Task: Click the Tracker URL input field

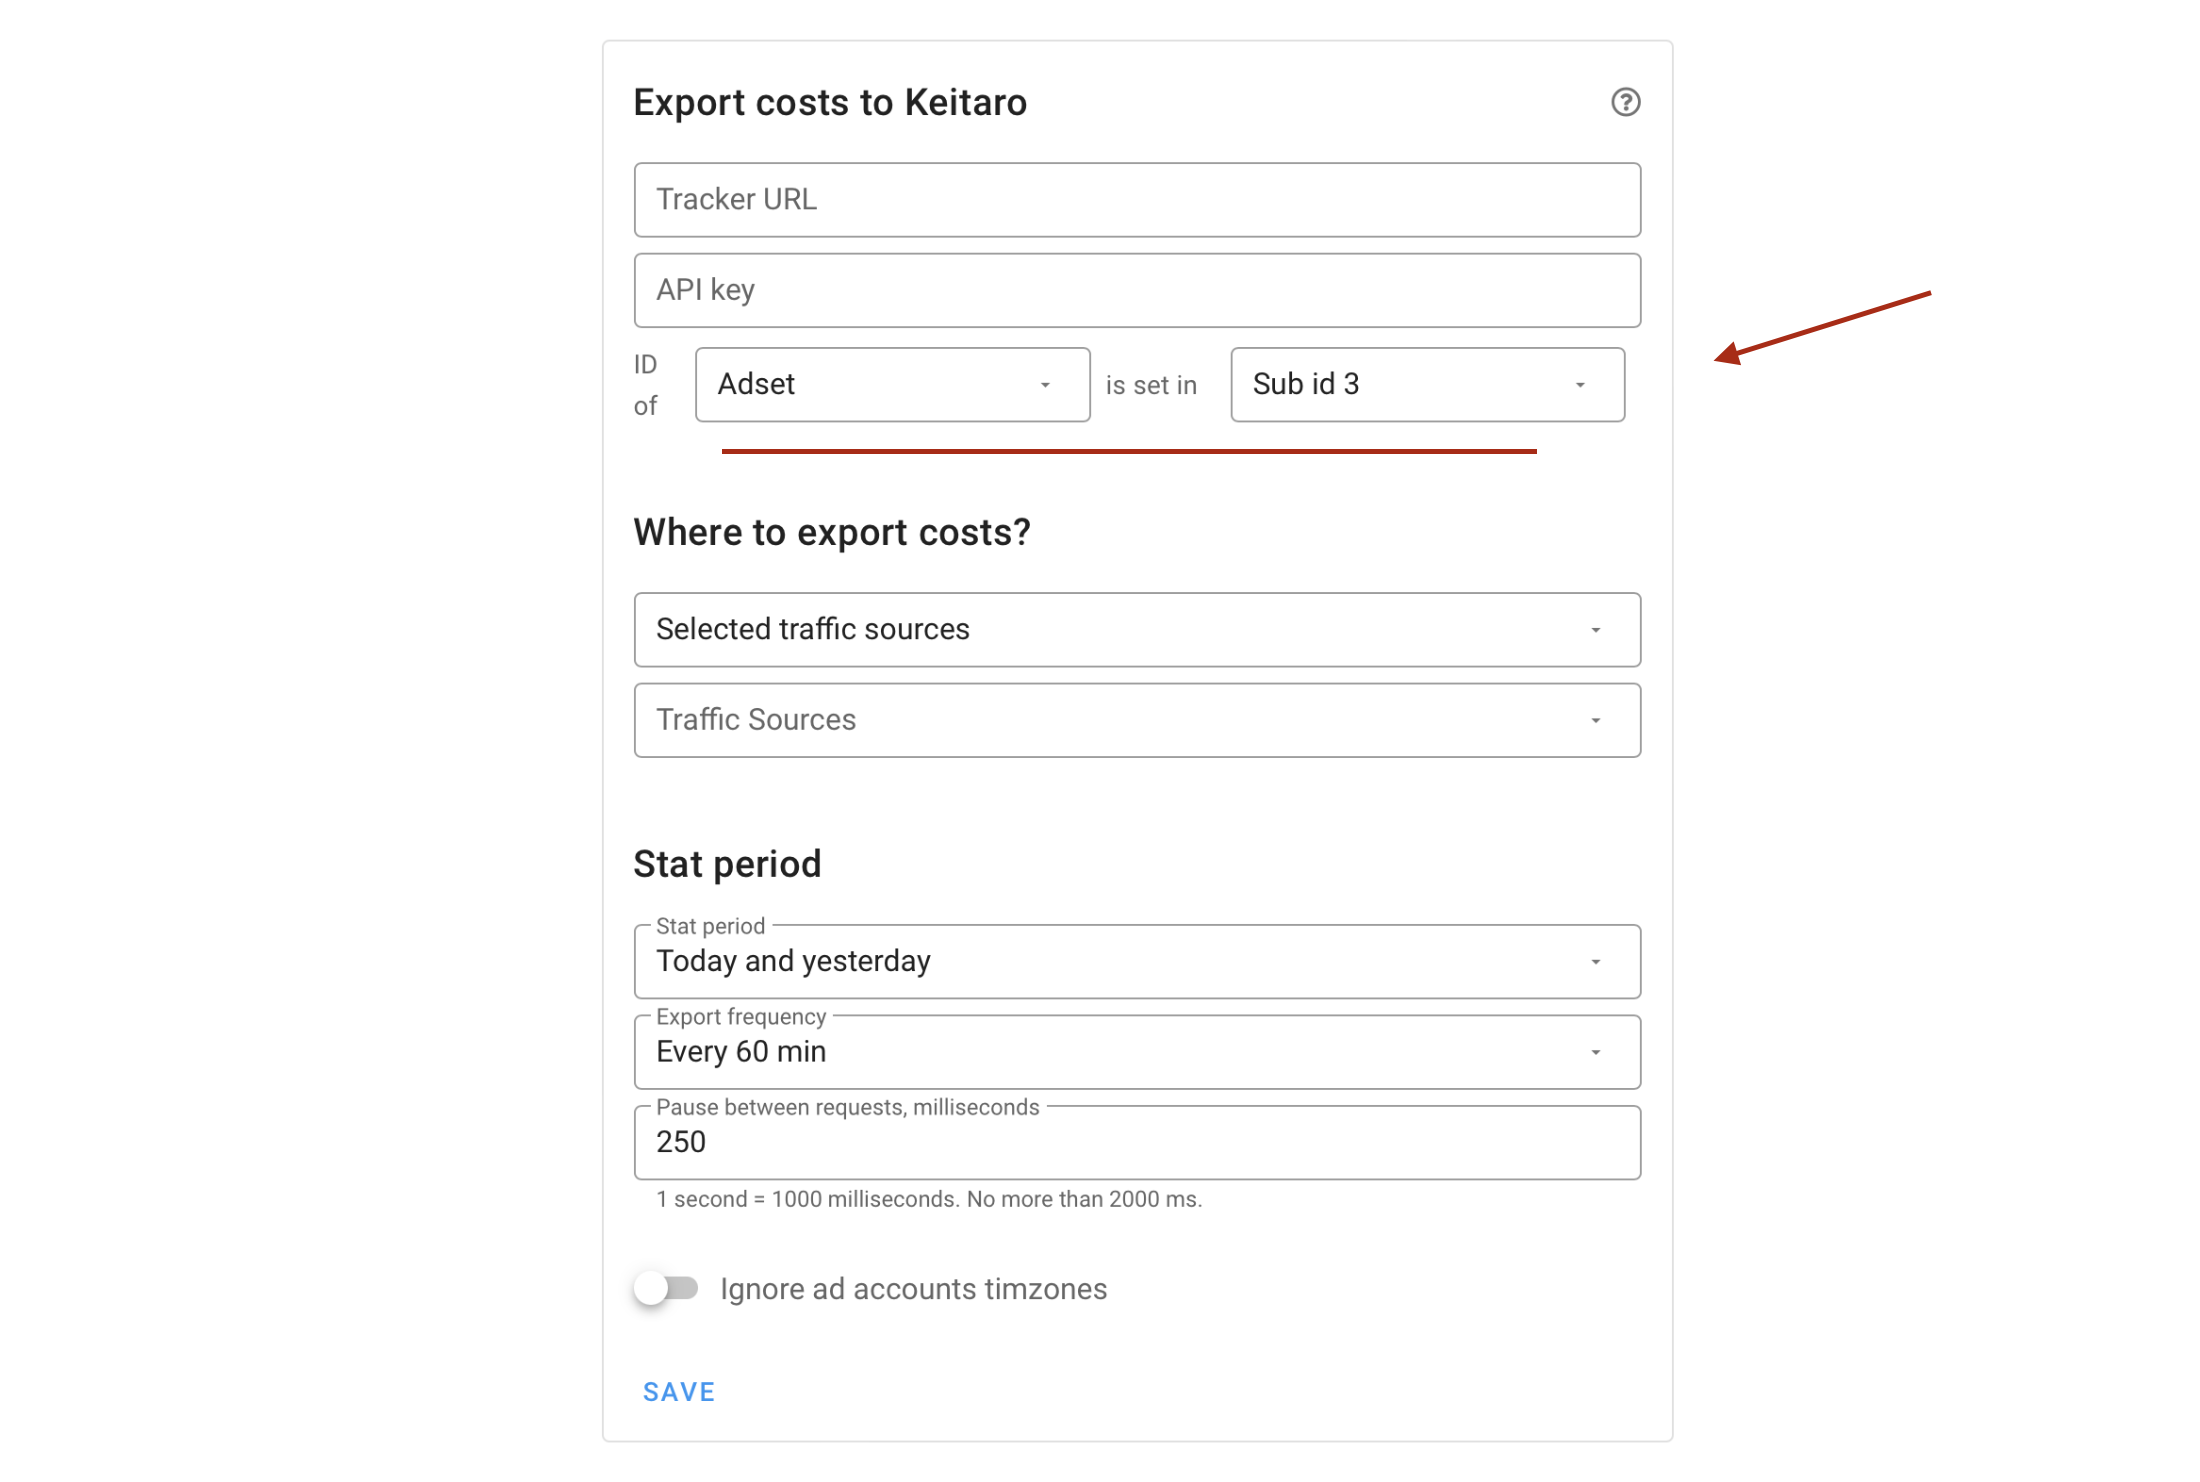Action: coord(1137,200)
